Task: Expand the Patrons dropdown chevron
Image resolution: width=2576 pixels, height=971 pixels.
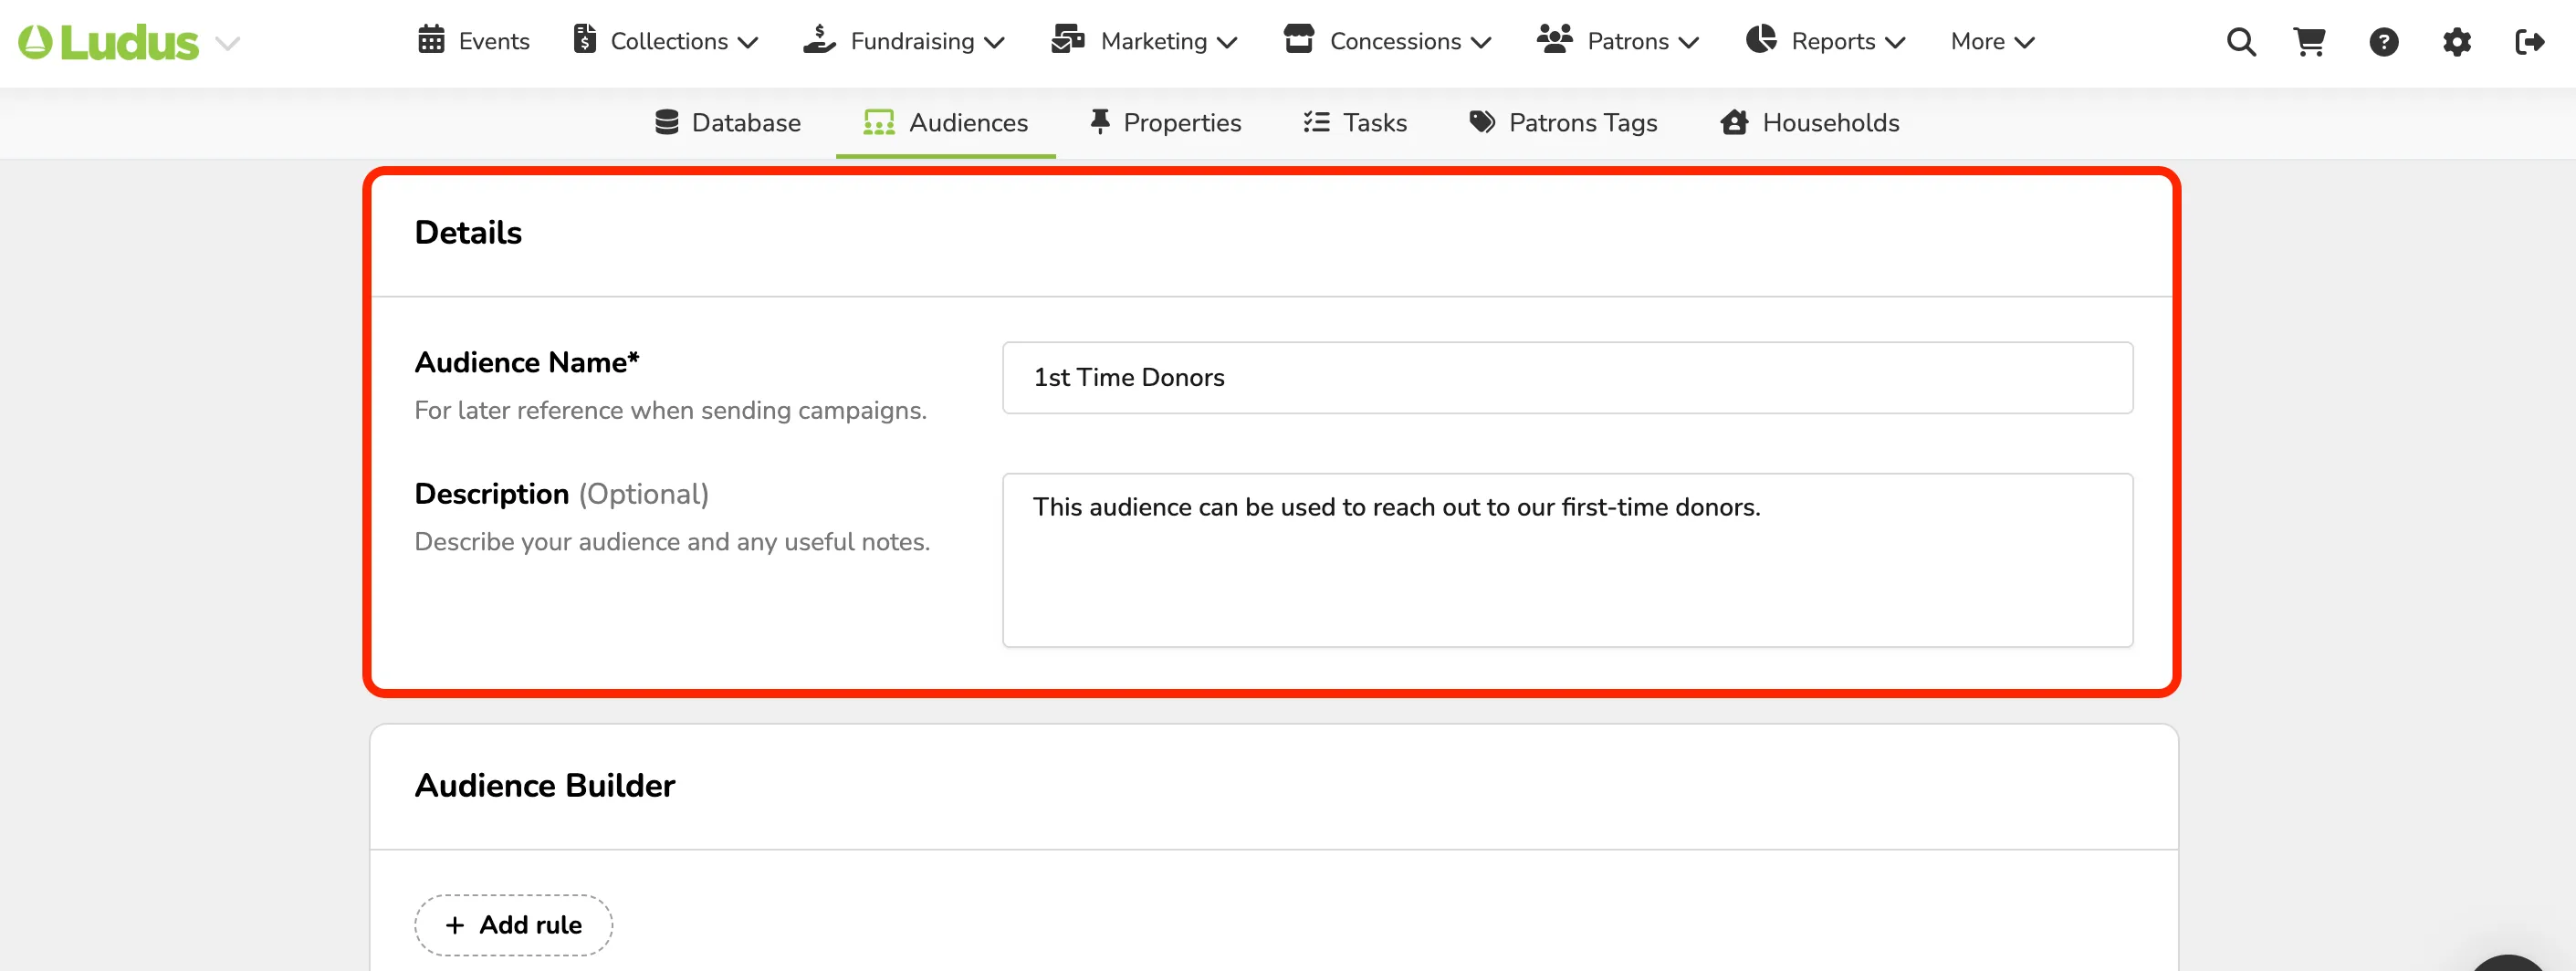Action: pyautogui.click(x=1689, y=42)
